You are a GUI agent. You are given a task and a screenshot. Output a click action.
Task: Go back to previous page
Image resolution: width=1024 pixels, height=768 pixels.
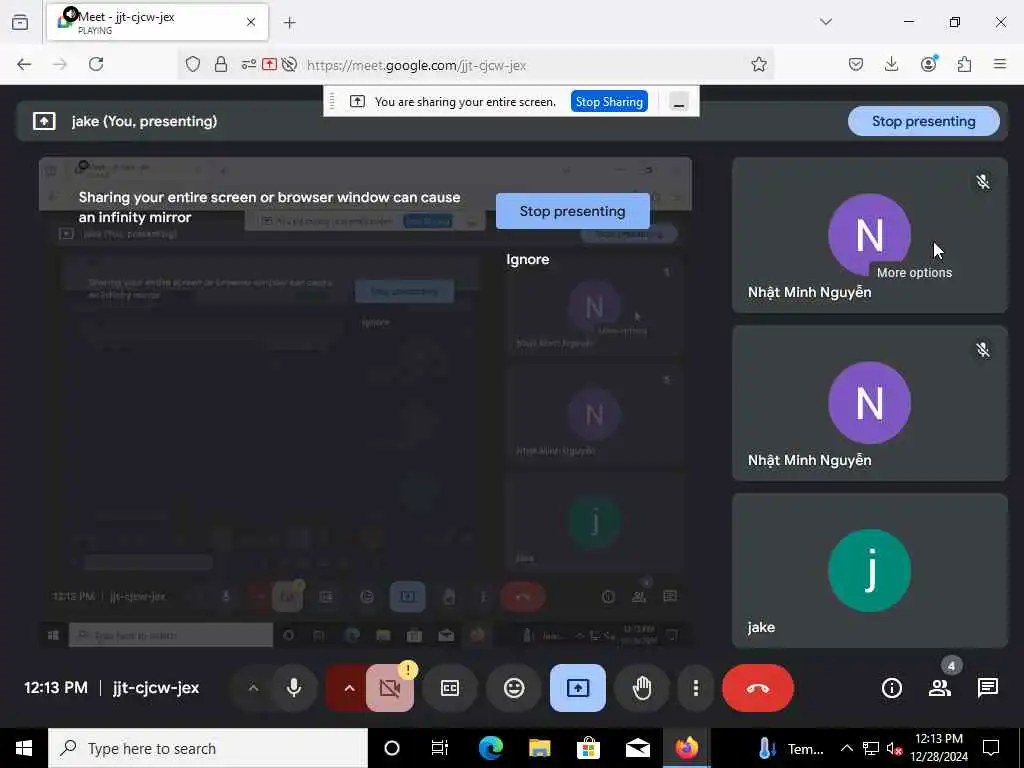24,64
